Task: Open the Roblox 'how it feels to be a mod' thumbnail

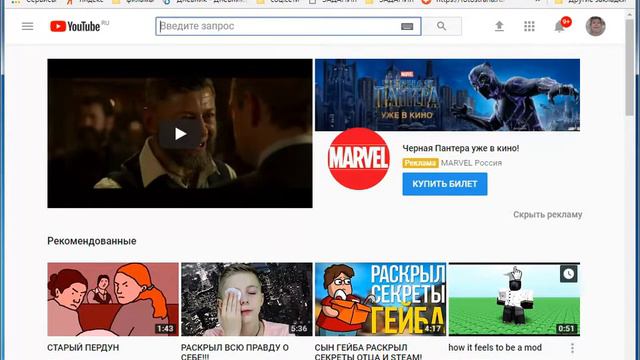Action: coord(514,299)
